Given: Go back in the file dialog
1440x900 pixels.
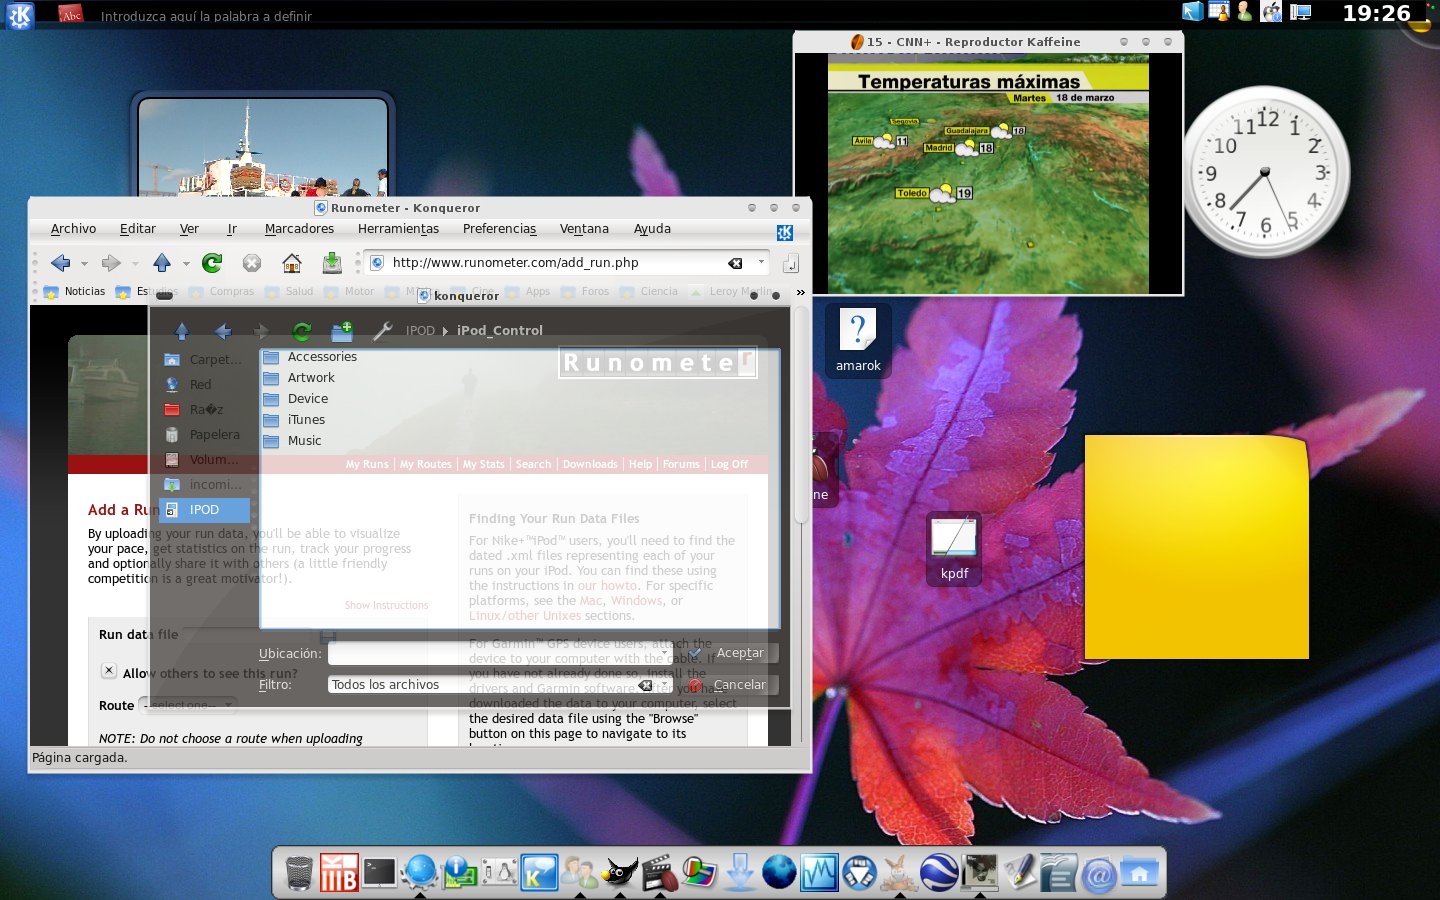Looking at the screenshot, I should pos(222,331).
